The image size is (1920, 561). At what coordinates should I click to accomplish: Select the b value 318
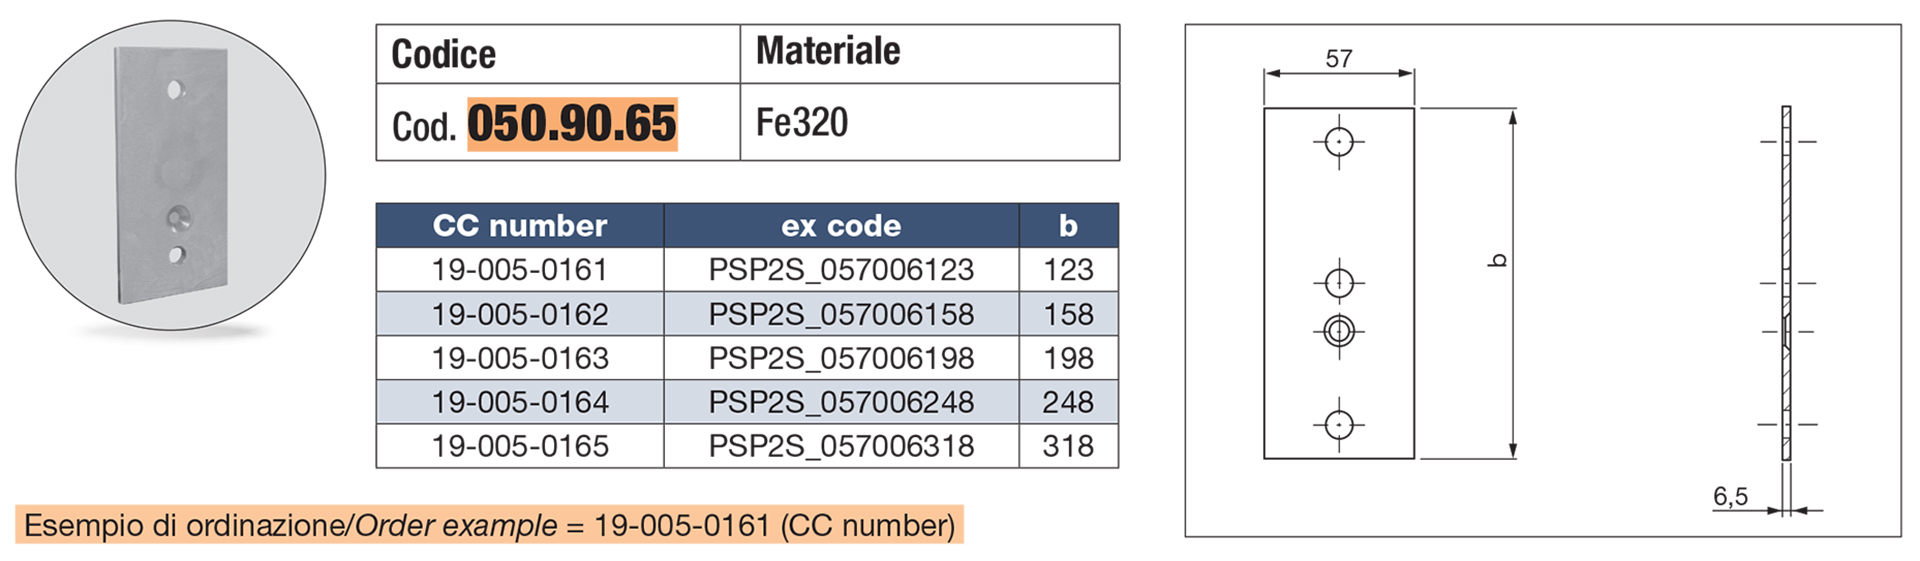(x=1069, y=446)
